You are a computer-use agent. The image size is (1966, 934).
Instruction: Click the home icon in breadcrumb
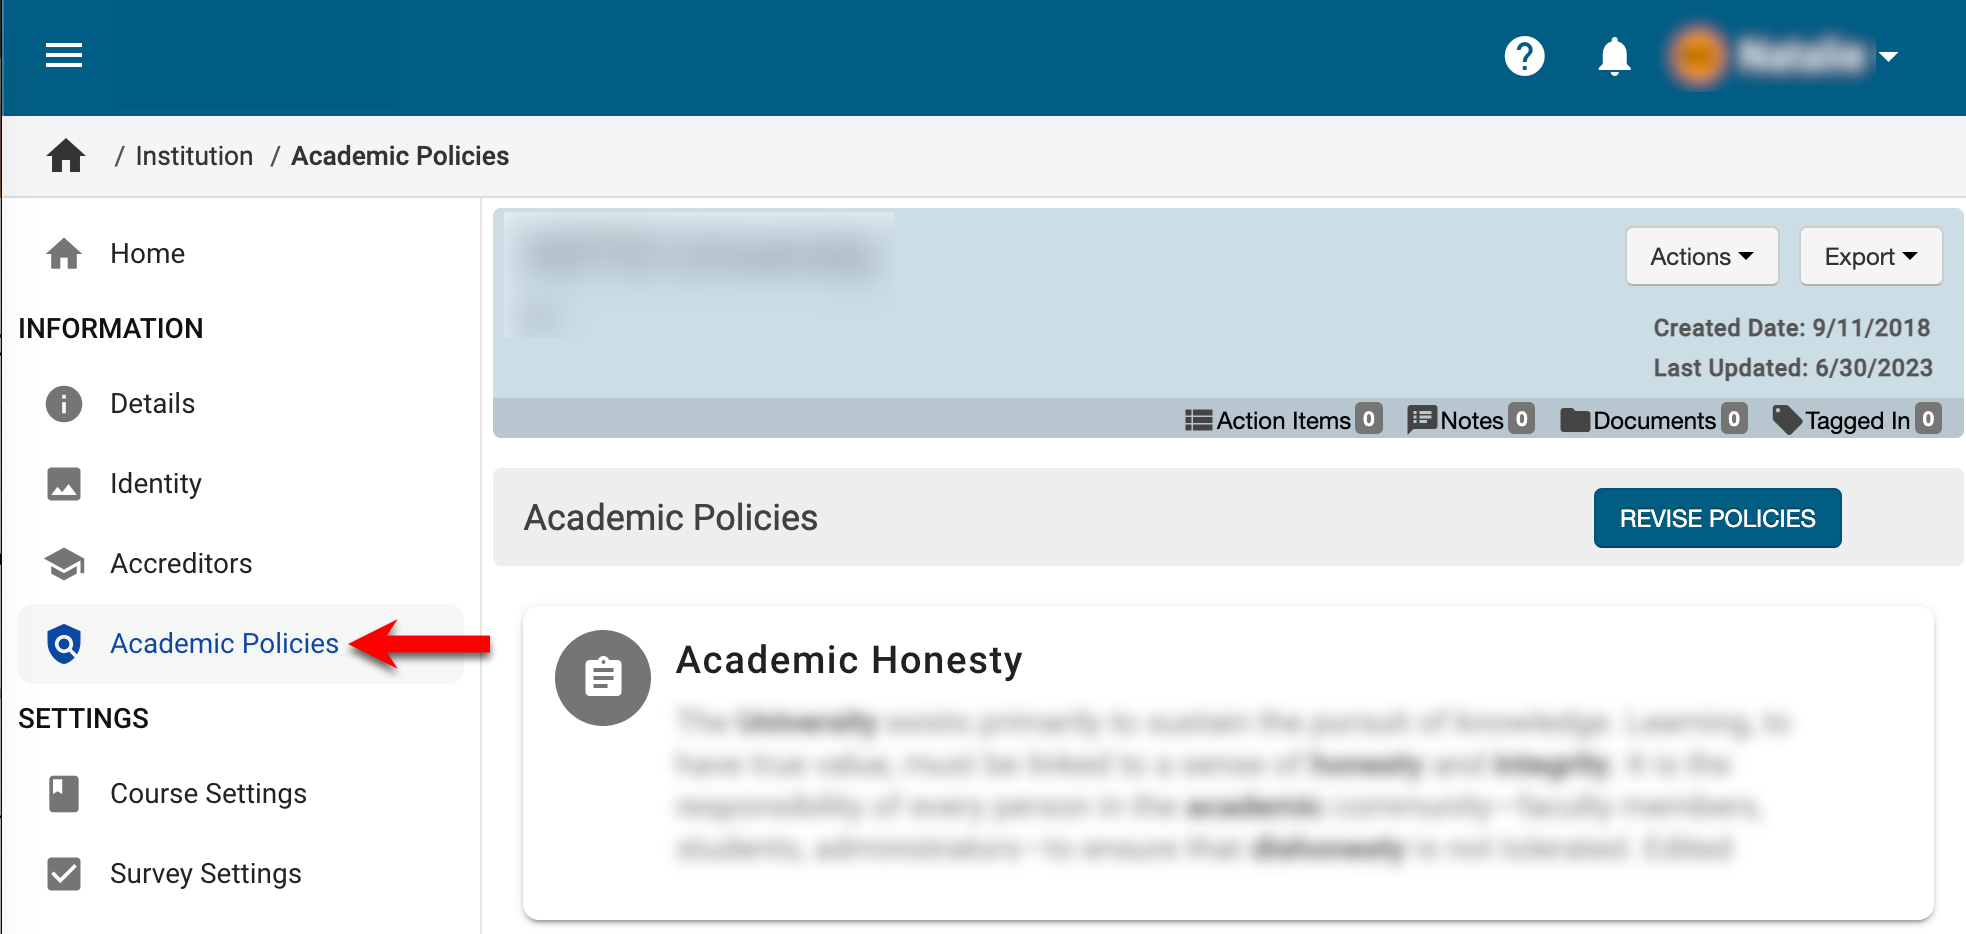(66, 156)
